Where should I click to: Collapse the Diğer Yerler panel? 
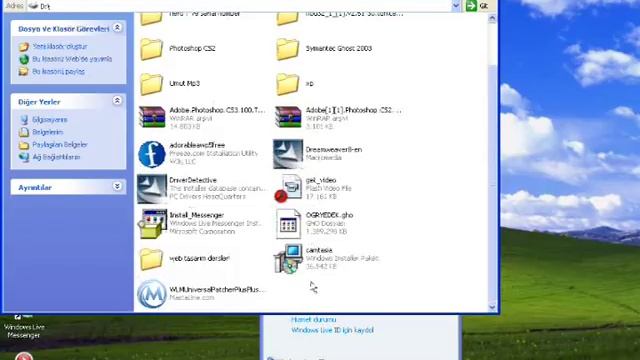[x=117, y=100]
